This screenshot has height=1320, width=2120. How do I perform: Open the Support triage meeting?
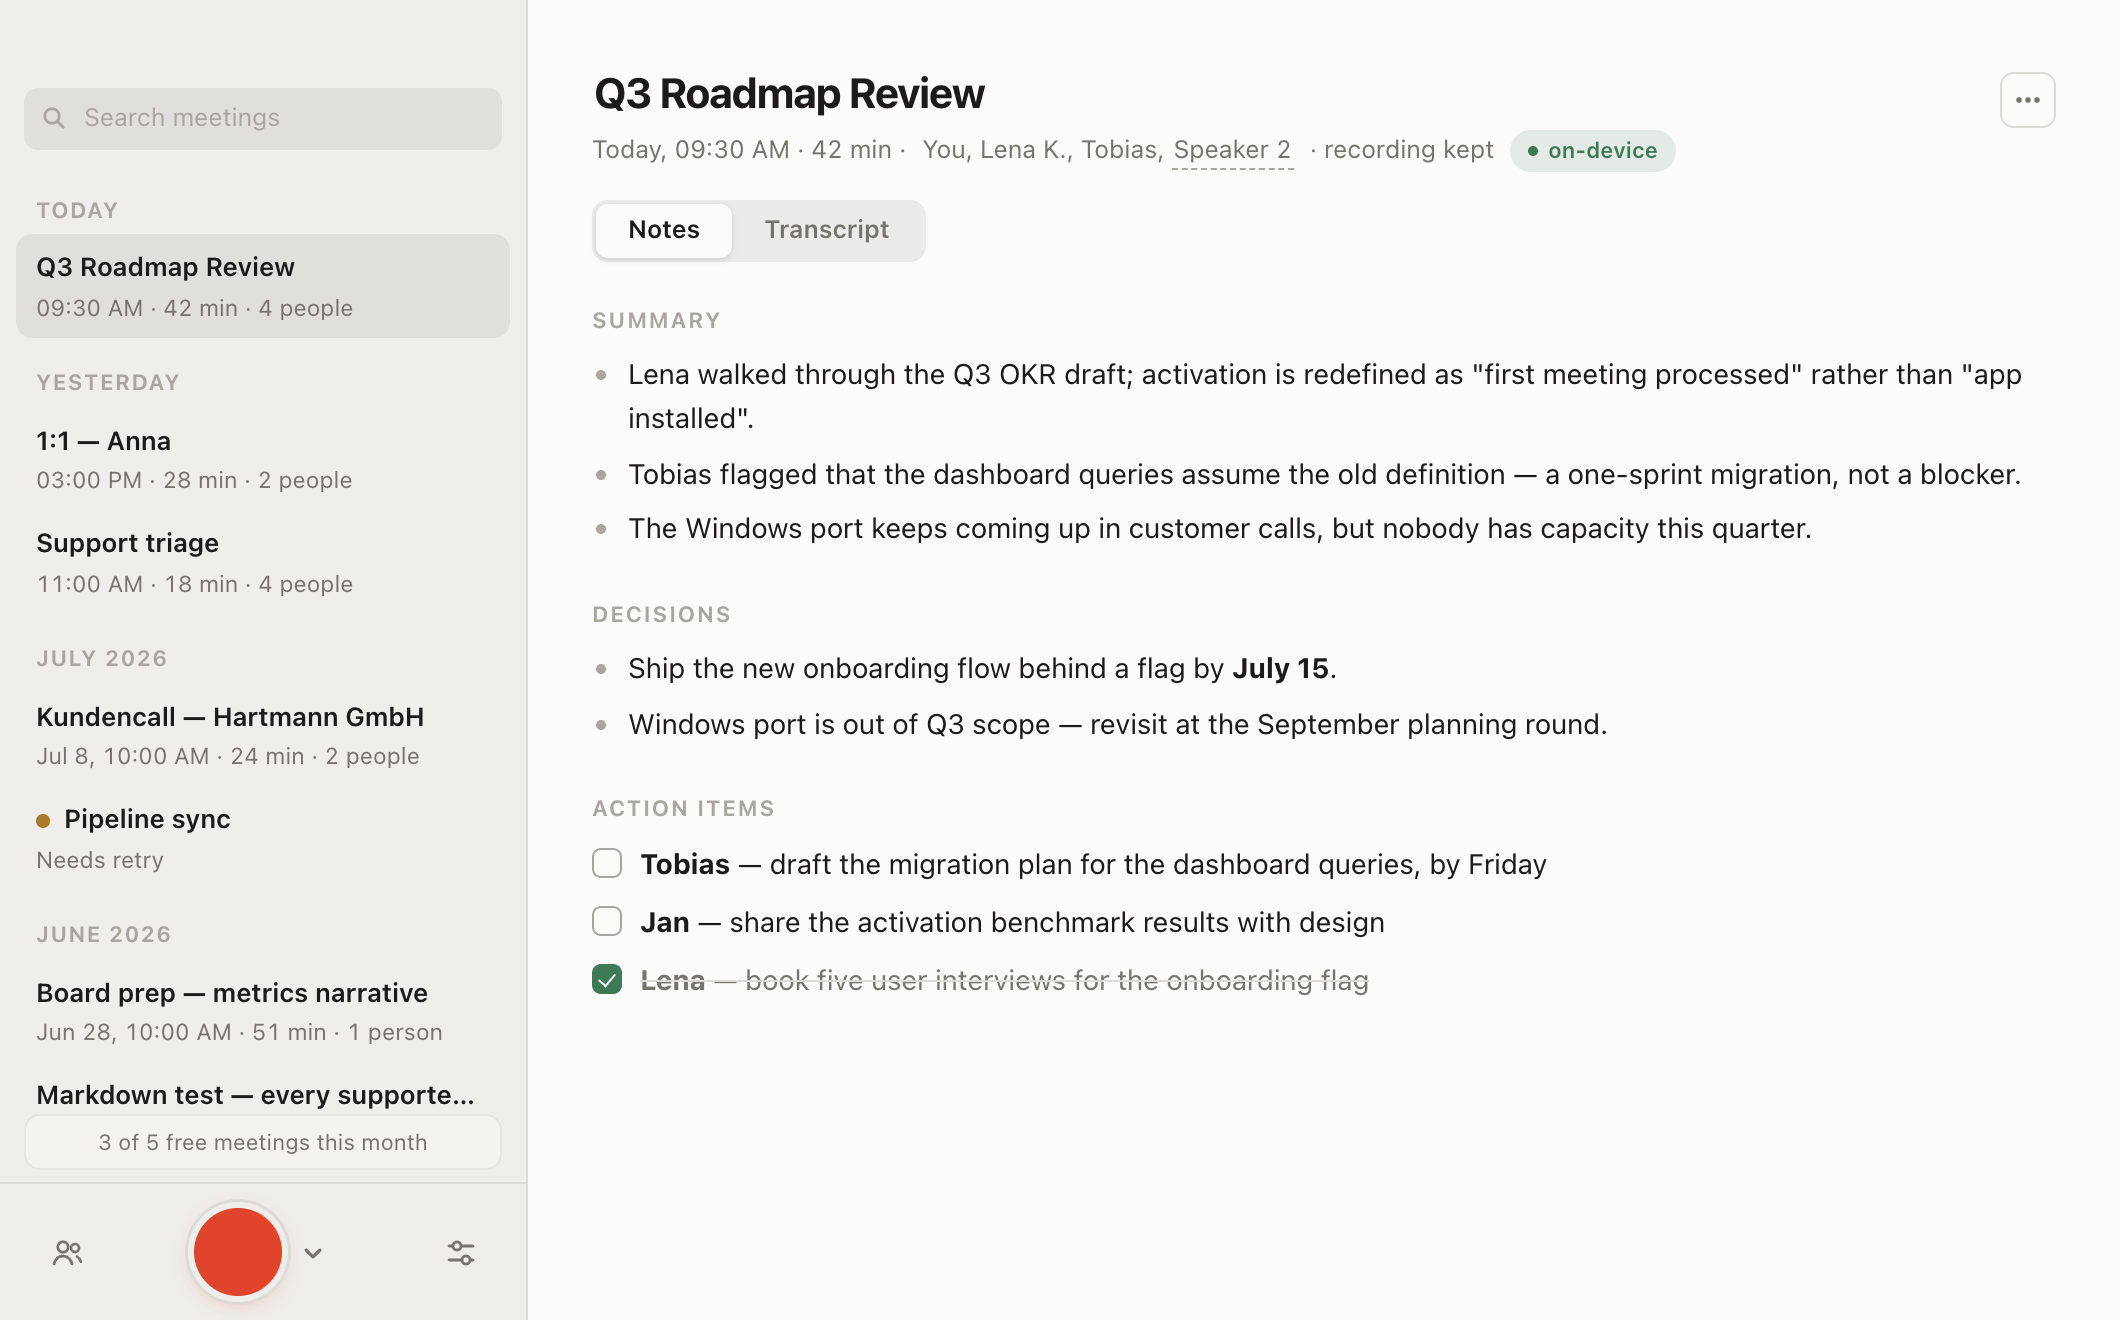pos(263,562)
